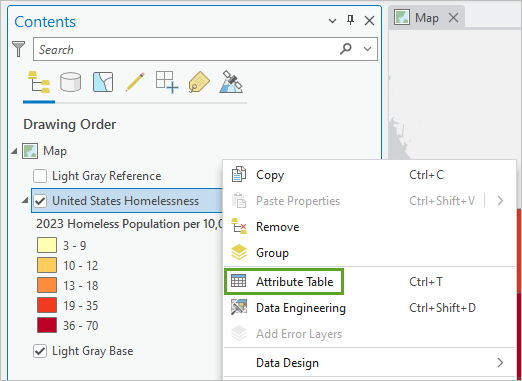This screenshot has height=381, width=522.
Task: Click the '36 - 70' class label
Action: (81, 326)
